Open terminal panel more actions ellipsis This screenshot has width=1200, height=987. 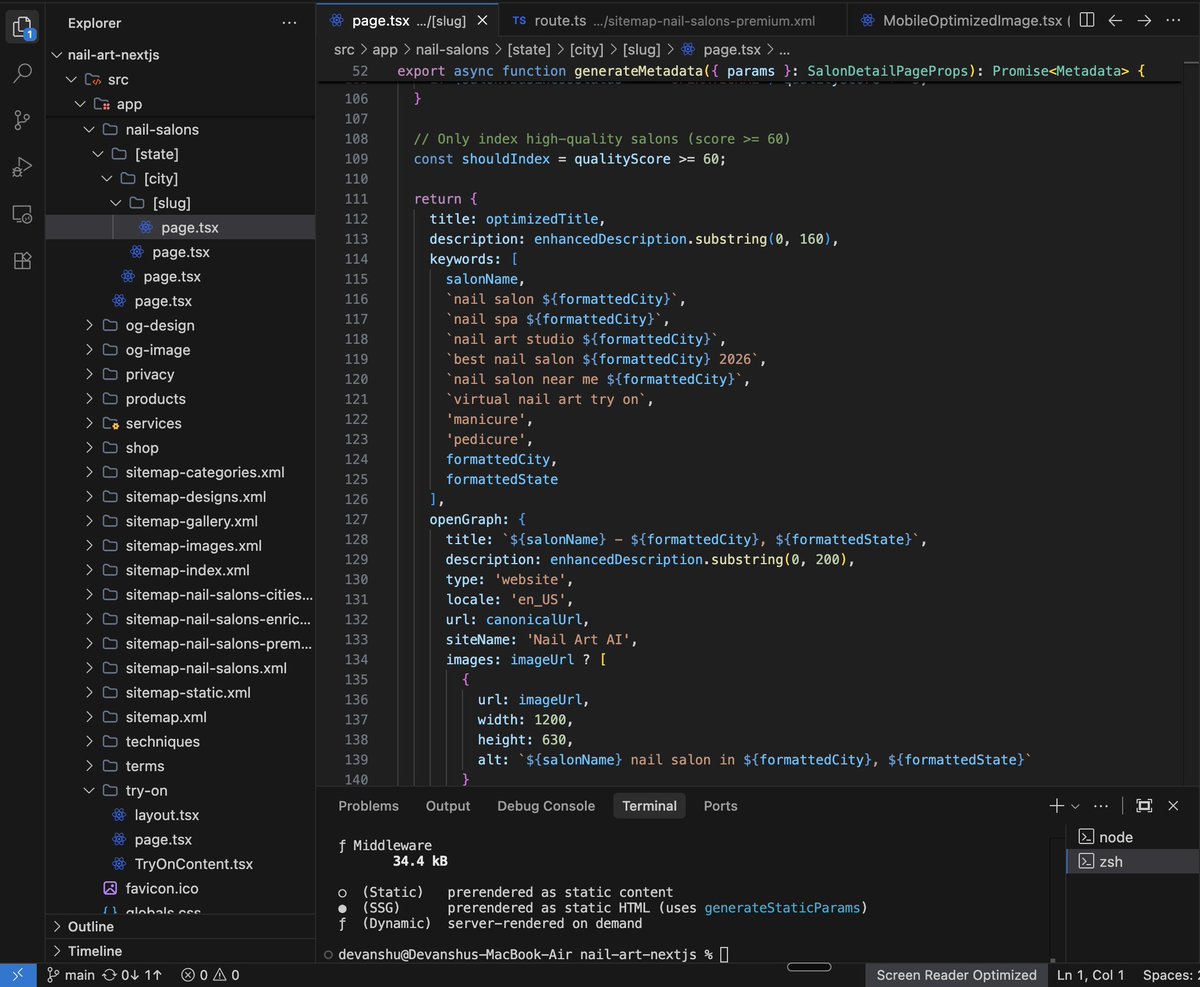pos(1101,805)
